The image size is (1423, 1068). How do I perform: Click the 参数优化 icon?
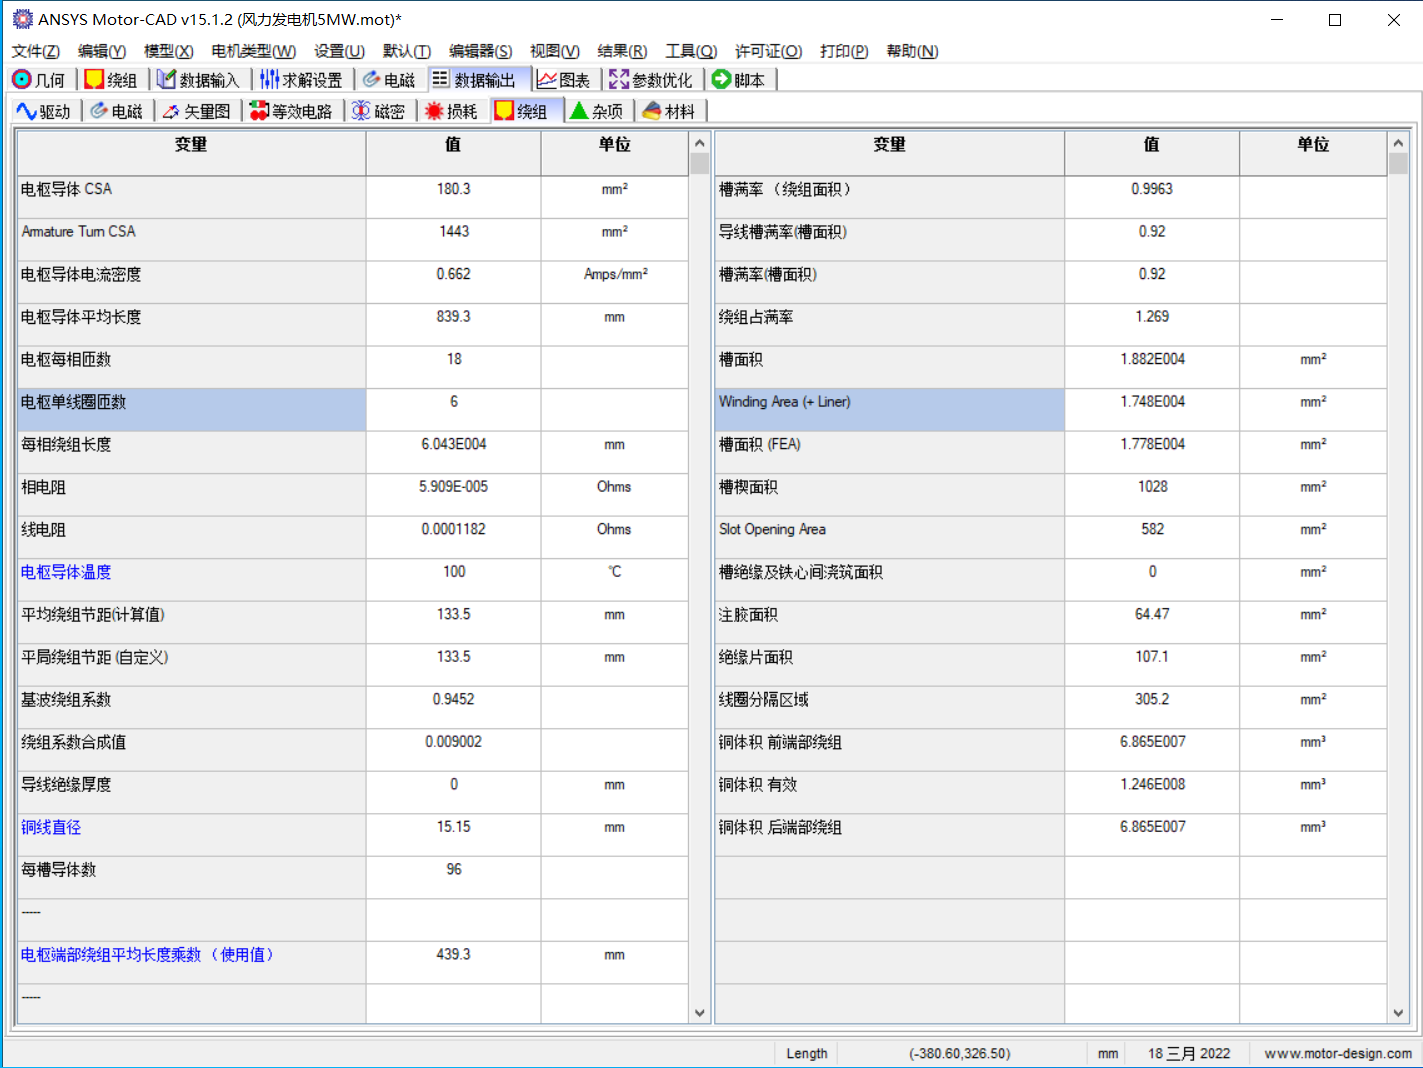coord(619,80)
